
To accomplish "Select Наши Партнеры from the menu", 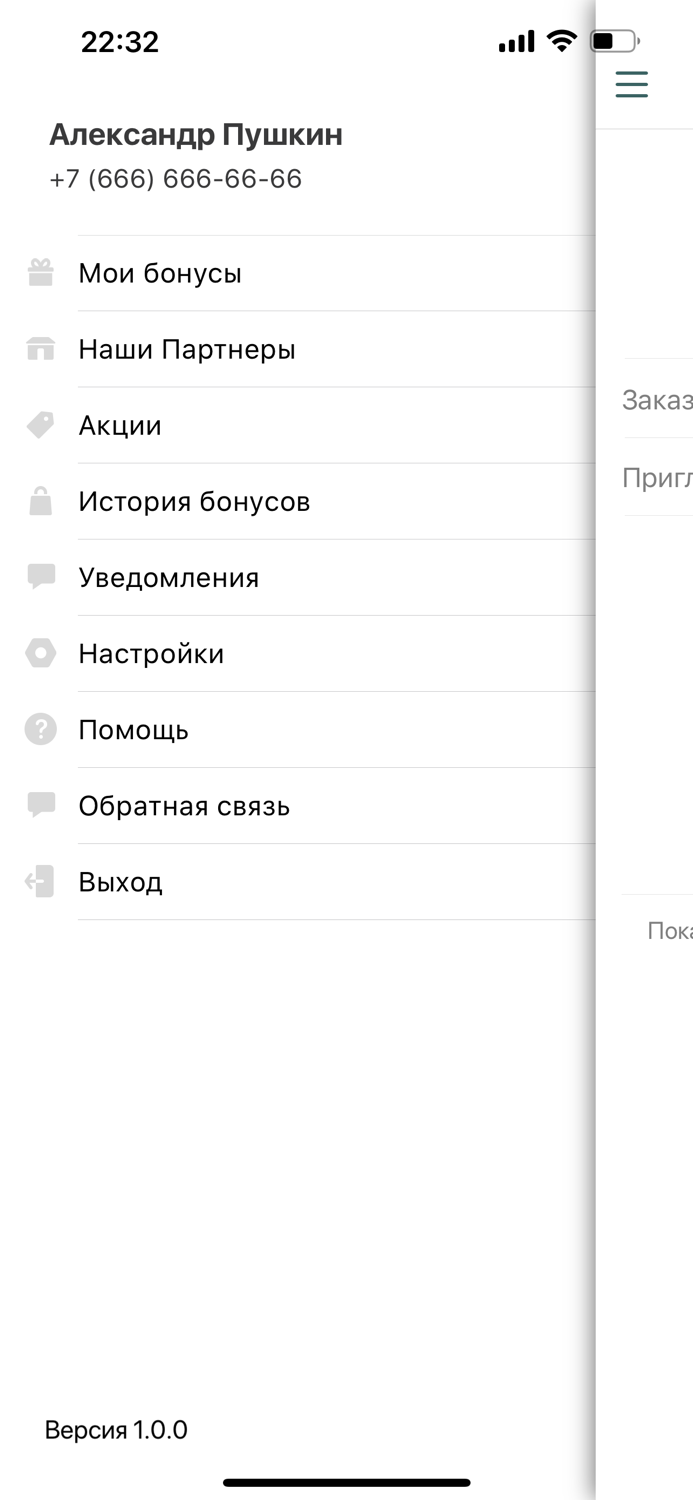I will point(186,348).
